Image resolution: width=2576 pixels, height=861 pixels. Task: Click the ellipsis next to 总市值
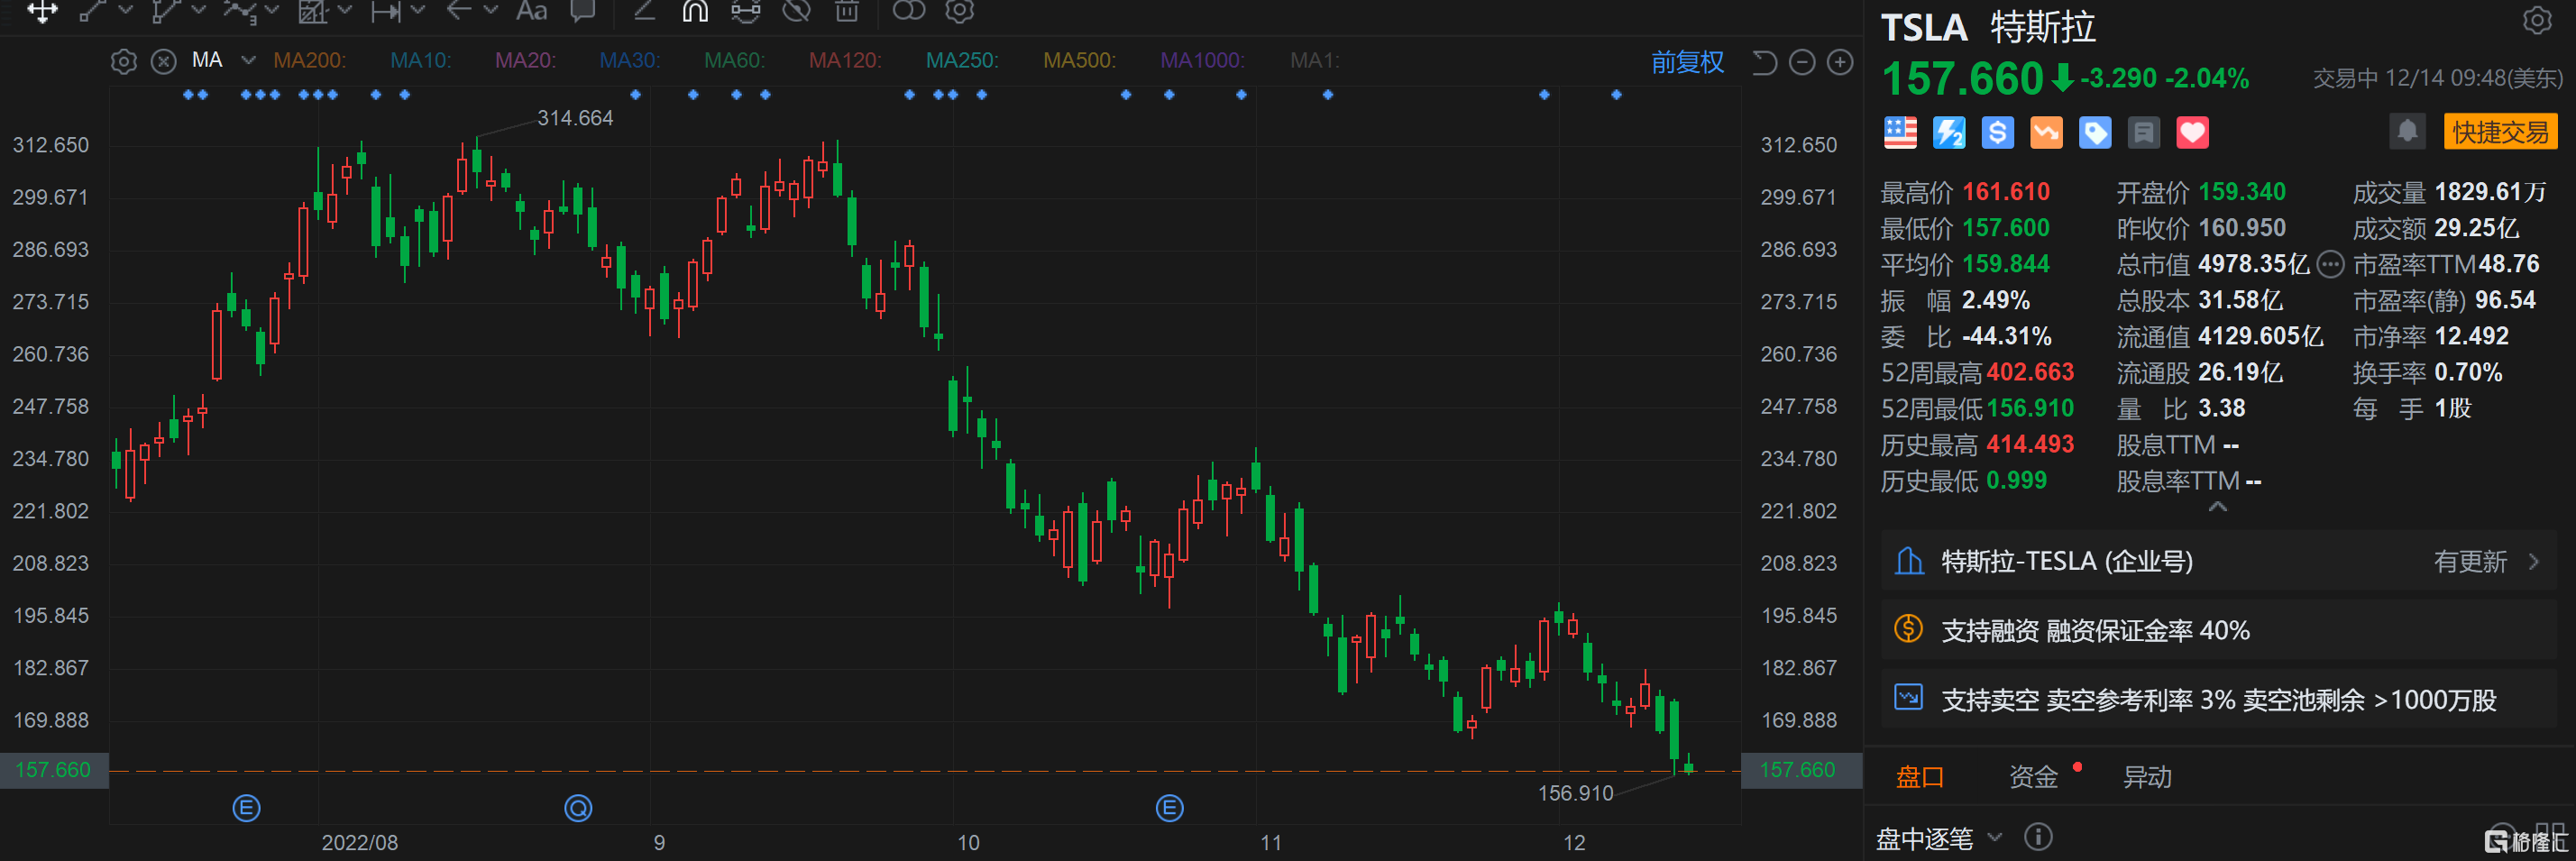[2330, 264]
